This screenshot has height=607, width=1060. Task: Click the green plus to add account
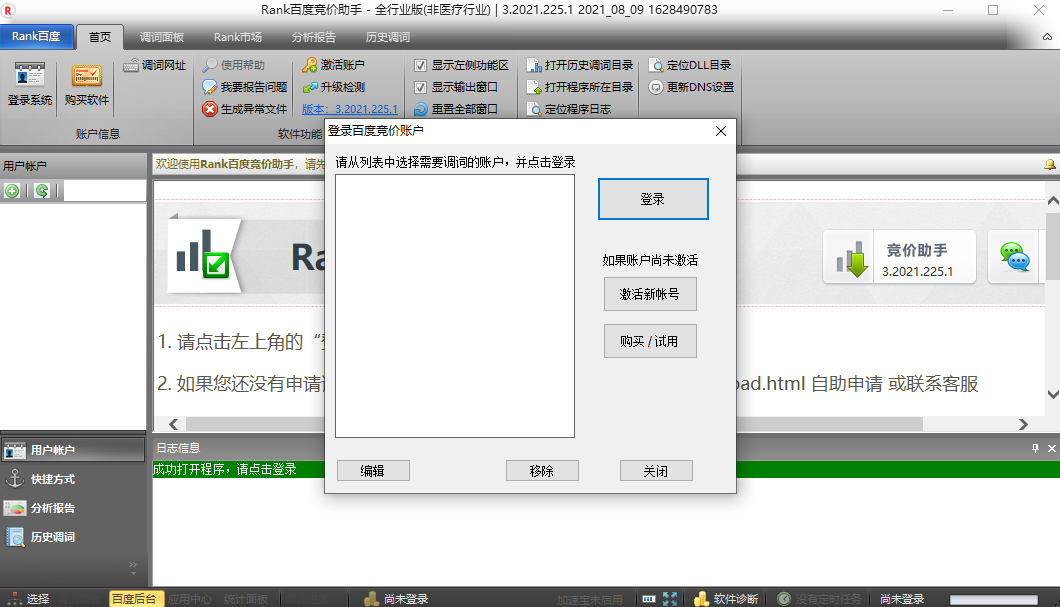pyautogui.click(x=12, y=190)
